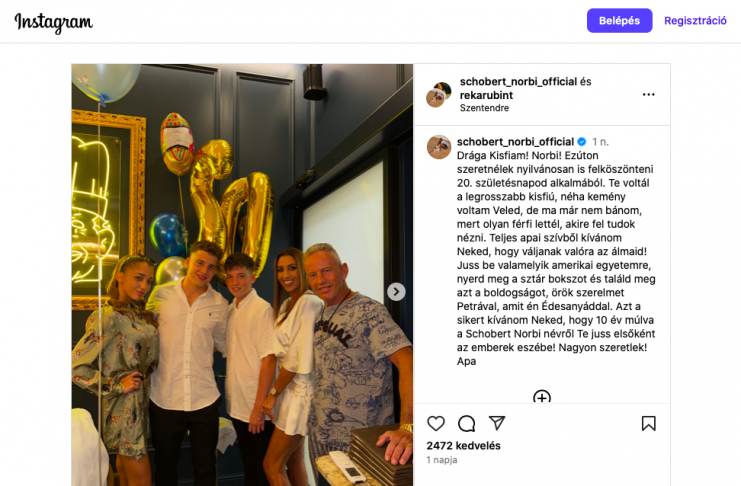This screenshot has height=486, width=741.
Task: Click the blue verified badge
Action: point(582,142)
